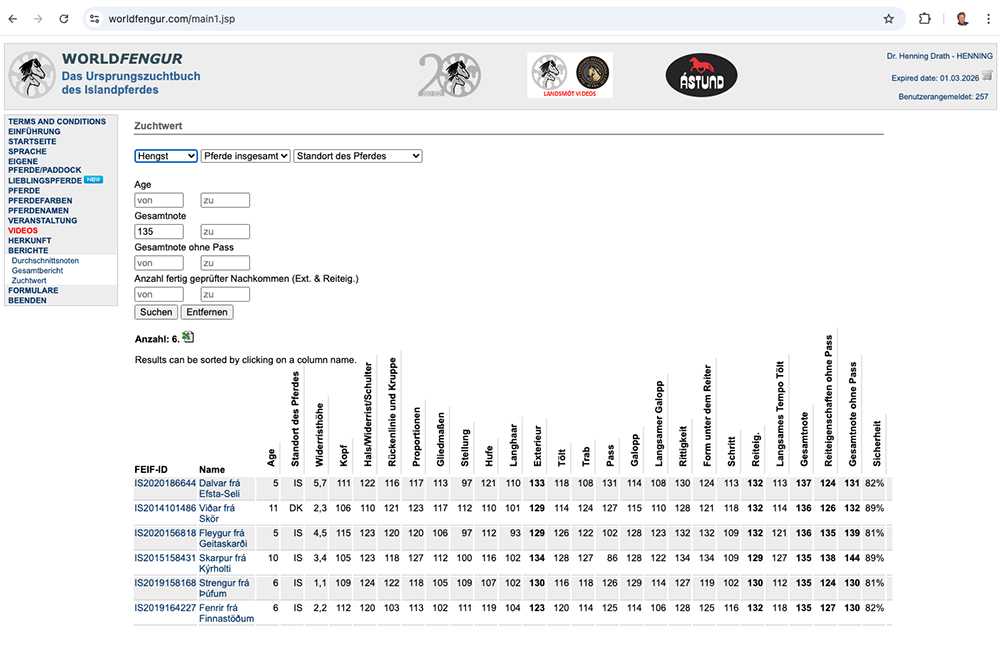
Task: Click the Excel export icon beside Anzahl
Action: click(x=188, y=338)
